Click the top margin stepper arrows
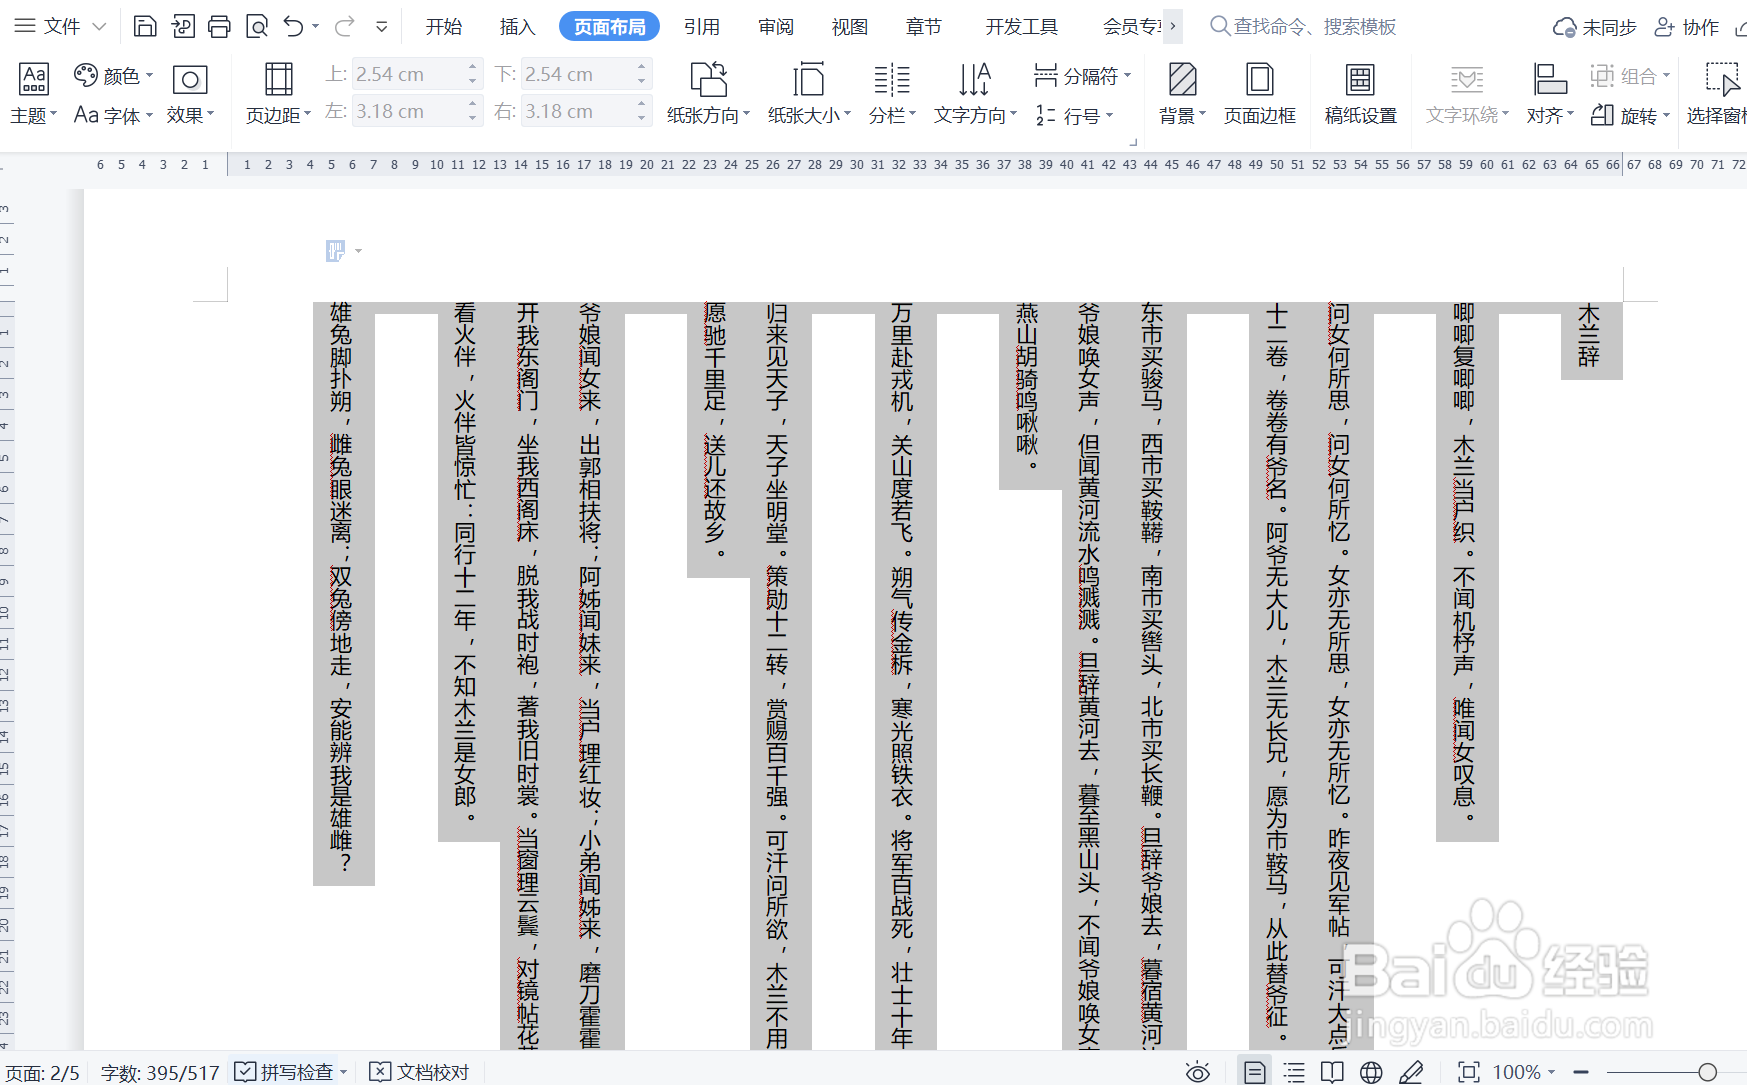 [x=473, y=74]
